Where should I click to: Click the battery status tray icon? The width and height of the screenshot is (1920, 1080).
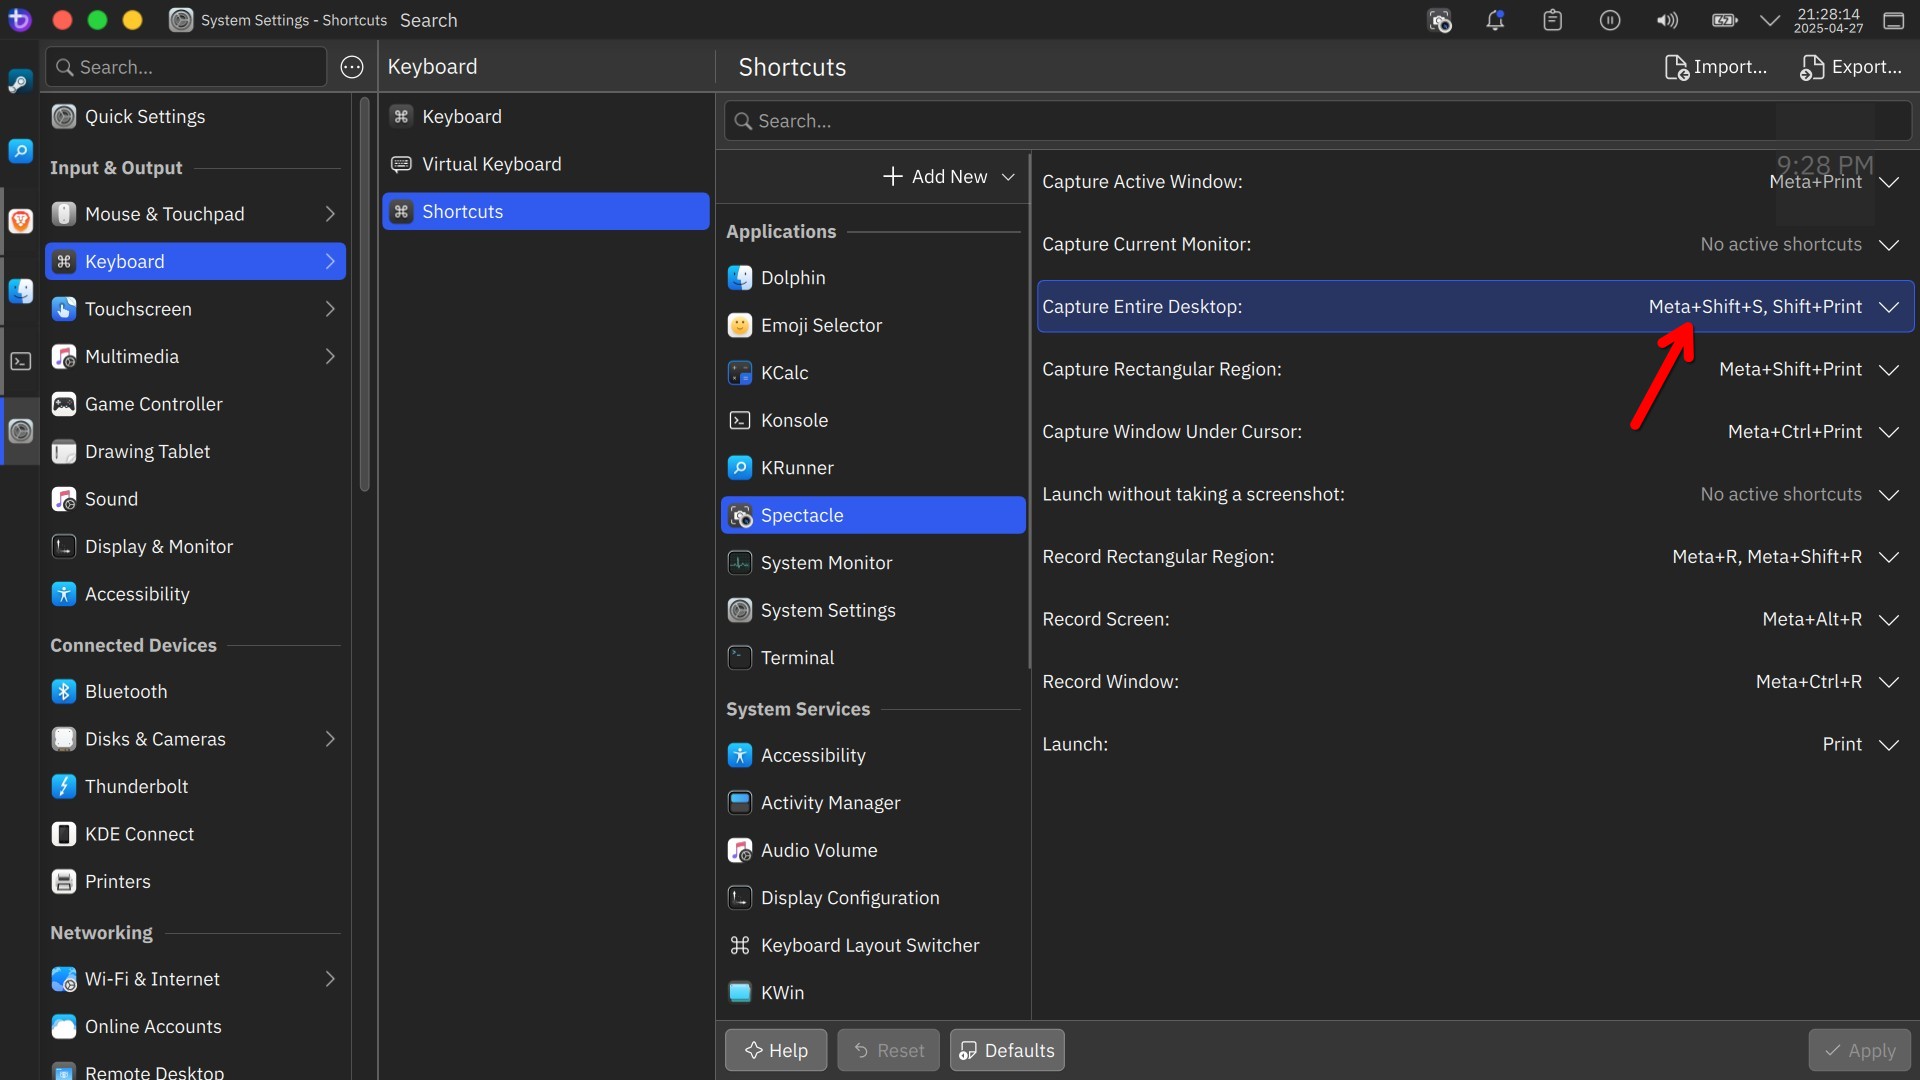(x=1724, y=20)
